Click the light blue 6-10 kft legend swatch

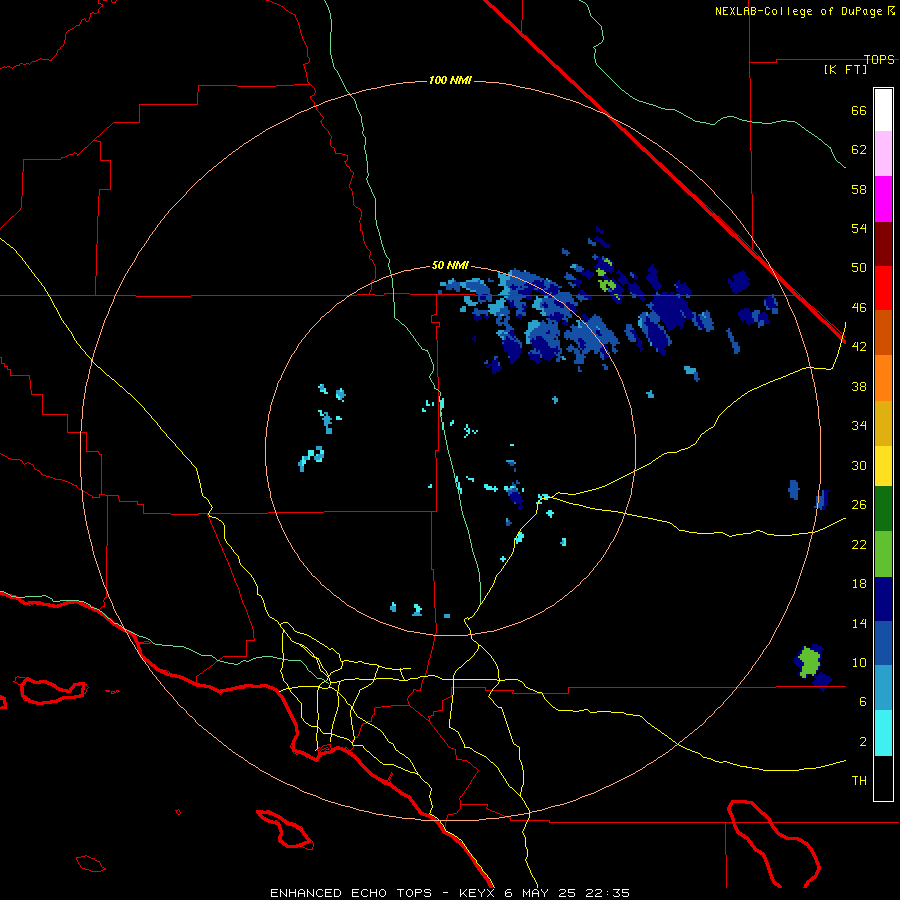tap(883, 688)
